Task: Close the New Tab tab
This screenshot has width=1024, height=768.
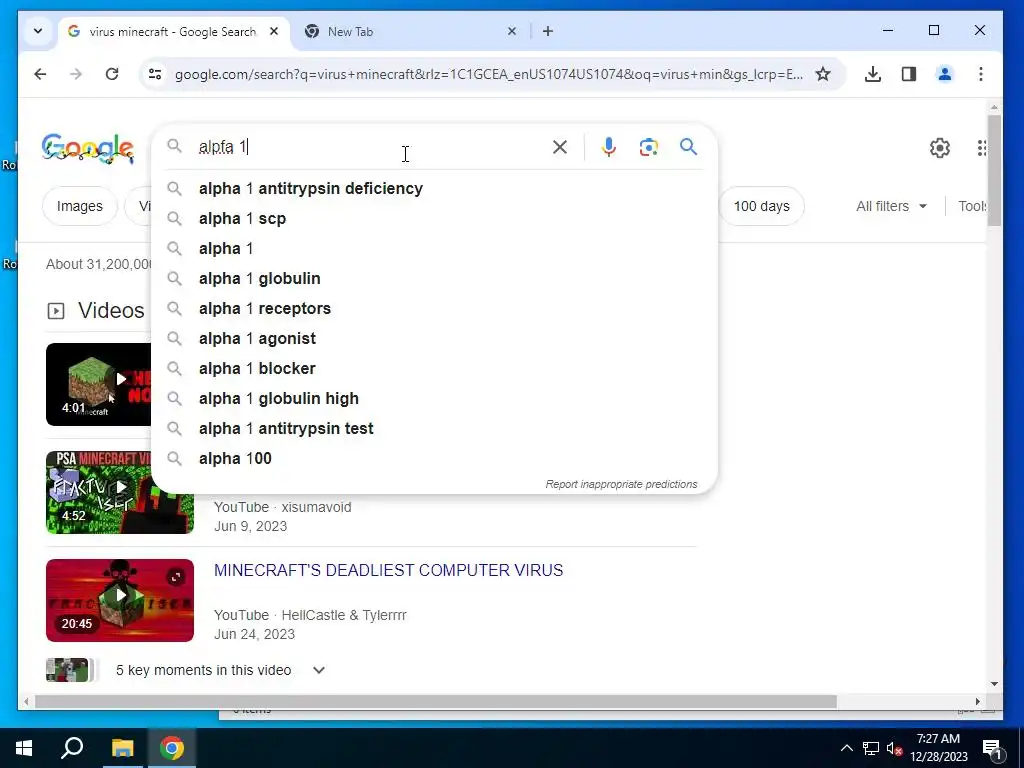Action: [512, 31]
